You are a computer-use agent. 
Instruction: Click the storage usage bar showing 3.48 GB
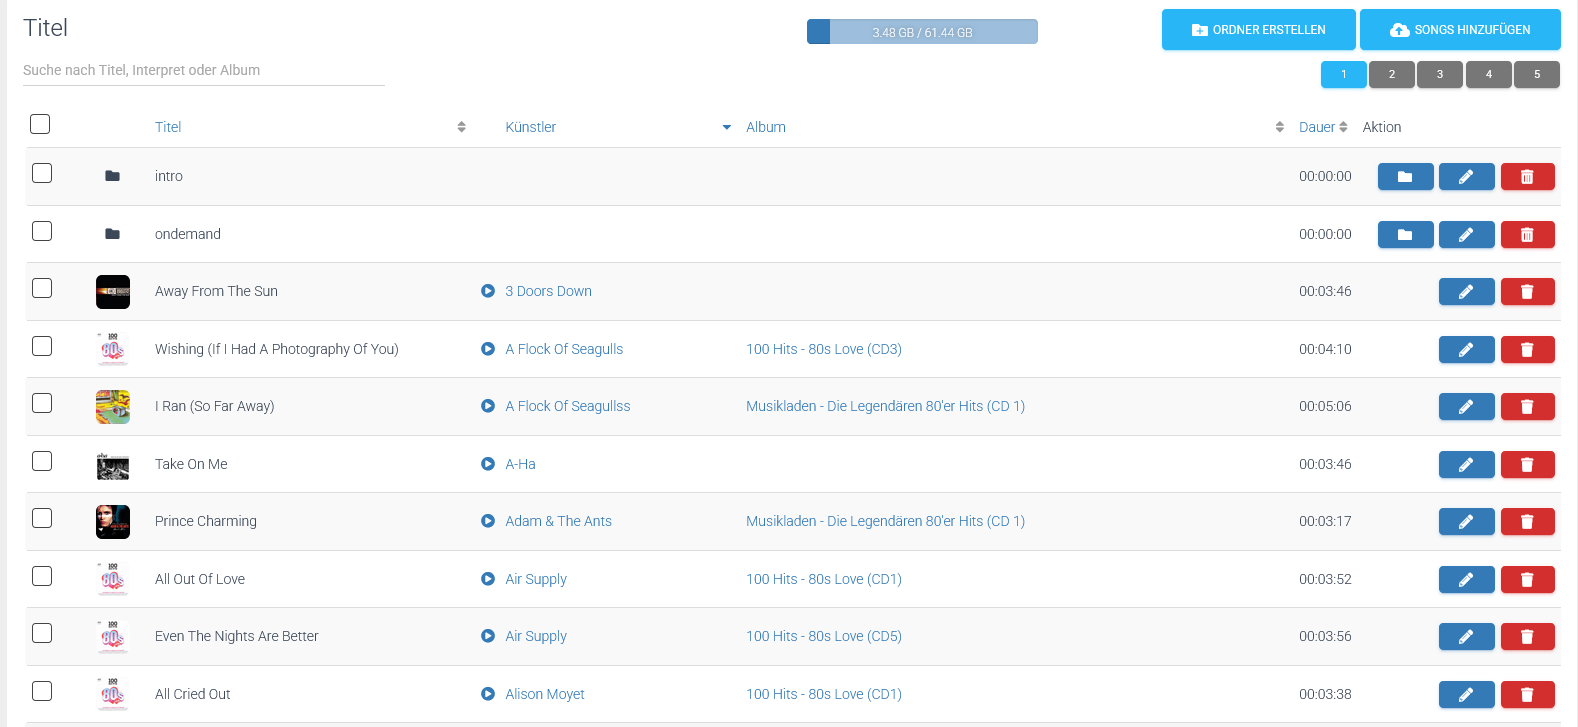pos(922,32)
